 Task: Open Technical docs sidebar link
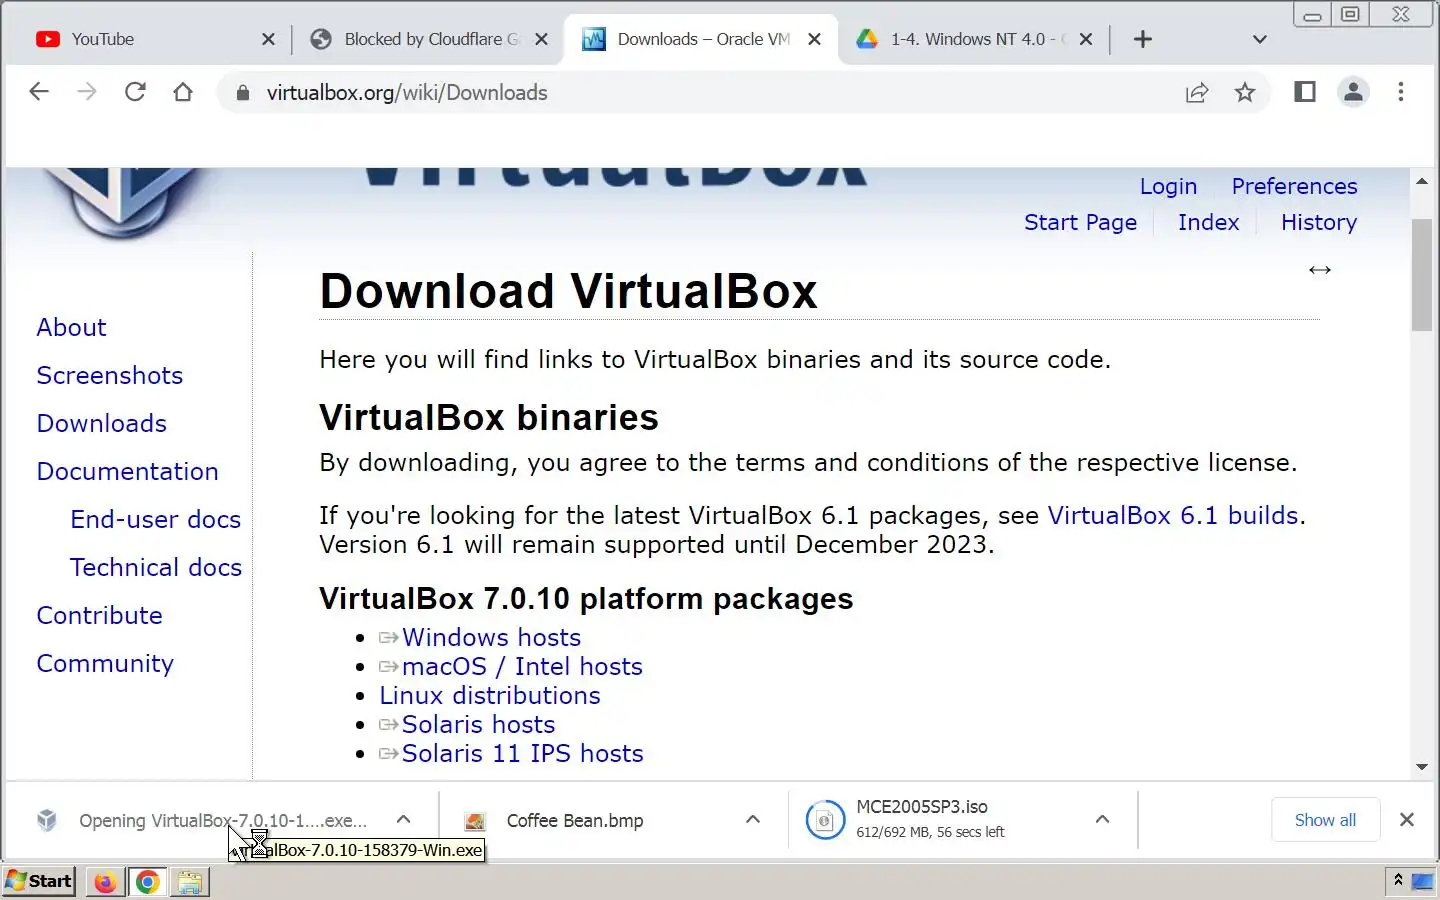click(x=156, y=567)
